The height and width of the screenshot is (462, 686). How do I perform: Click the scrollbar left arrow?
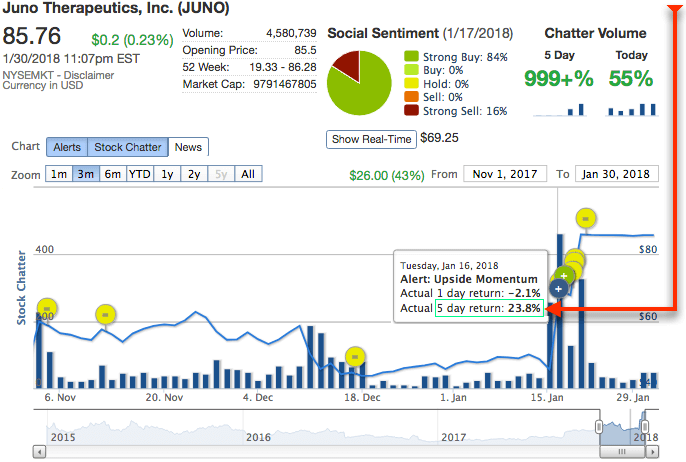[x=39, y=452]
